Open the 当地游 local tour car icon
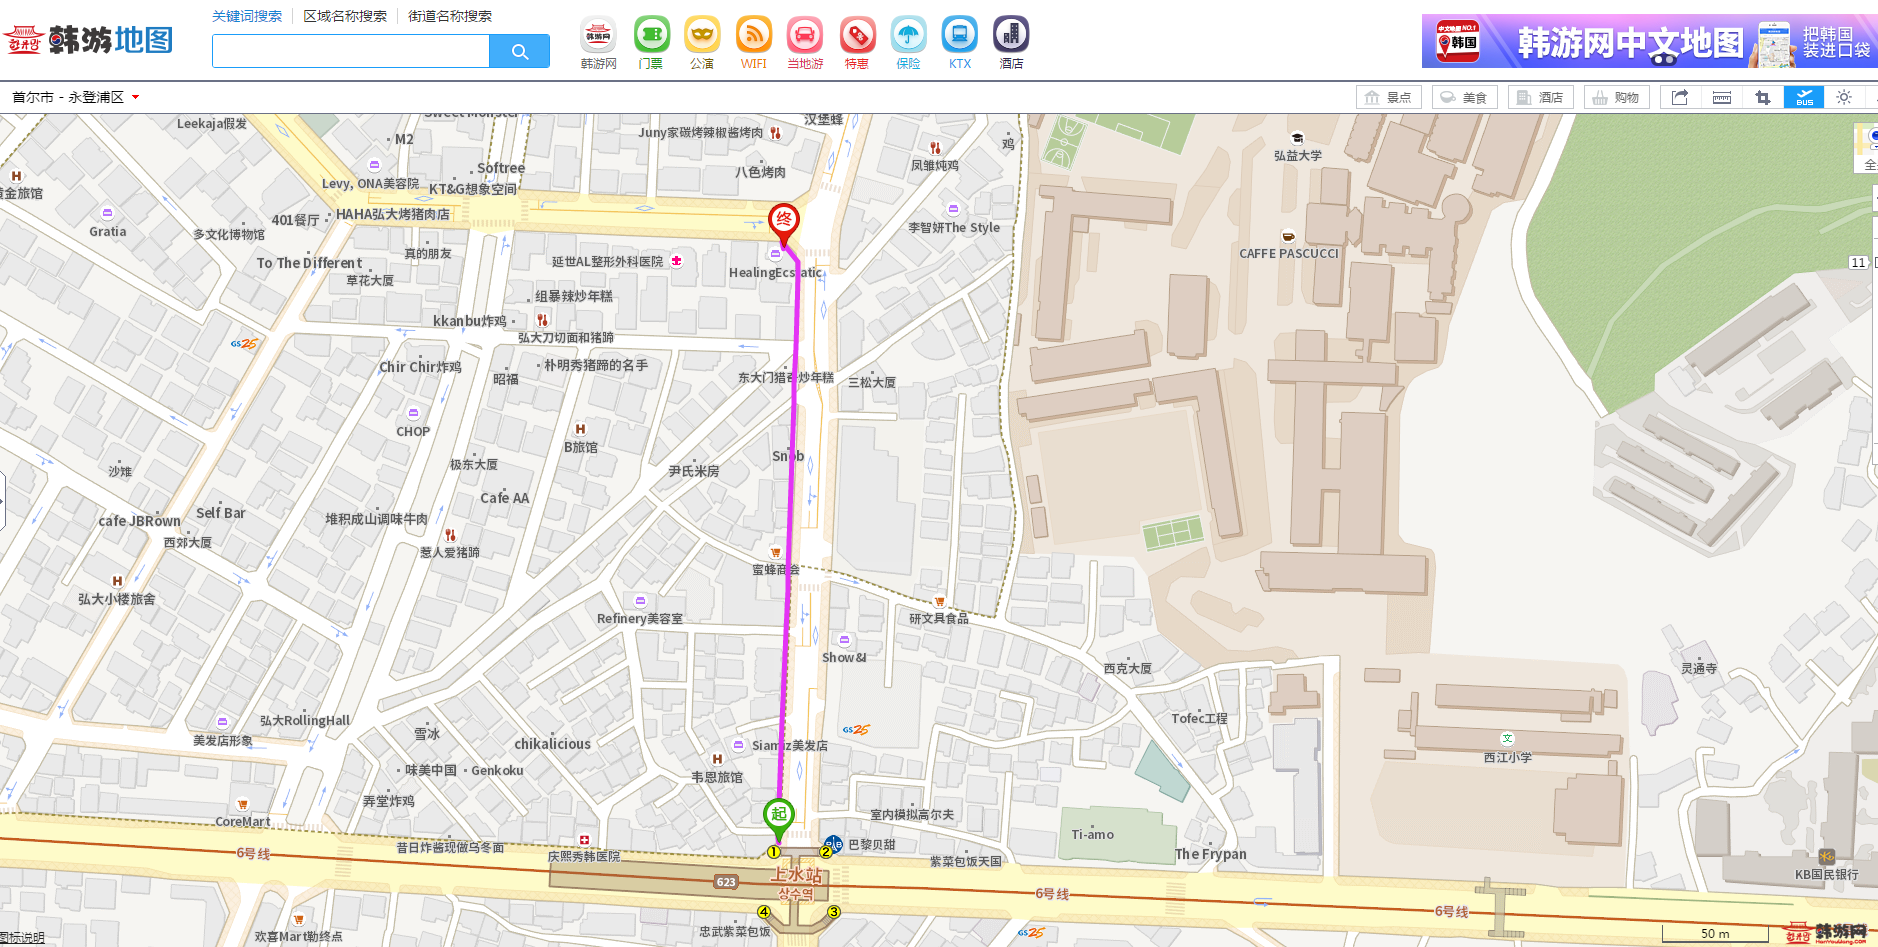This screenshot has width=1878, height=947. tap(805, 36)
